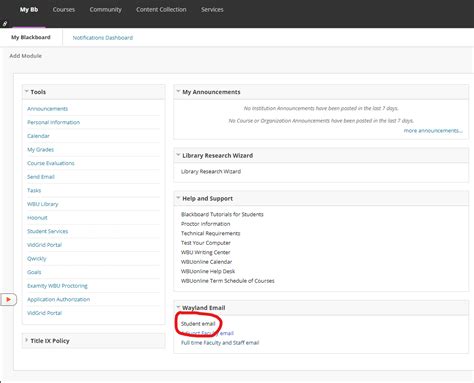Viewport: 474px width, 383px height.
Task: Open Course Evaluations
Action: [51, 163]
